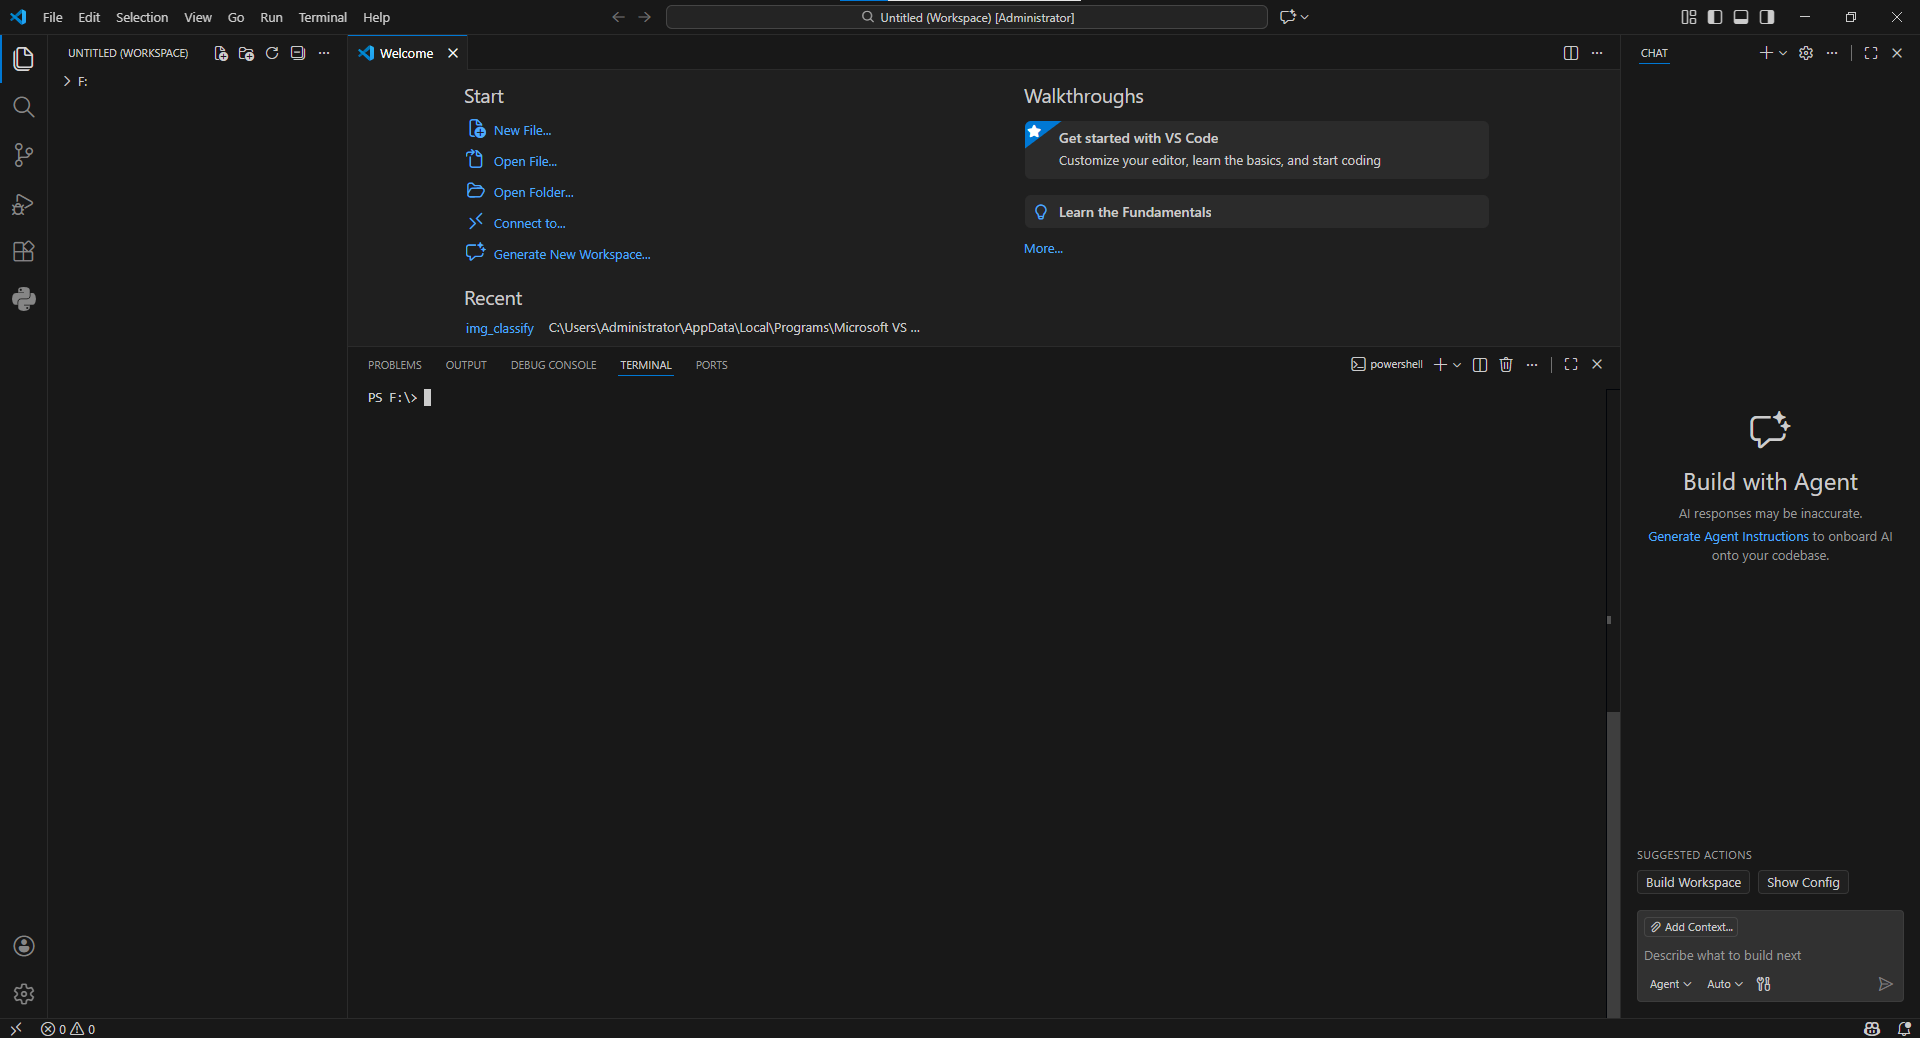The height and width of the screenshot is (1038, 1920).
Task: Open the Manage gear in activity bar
Action: point(24,994)
